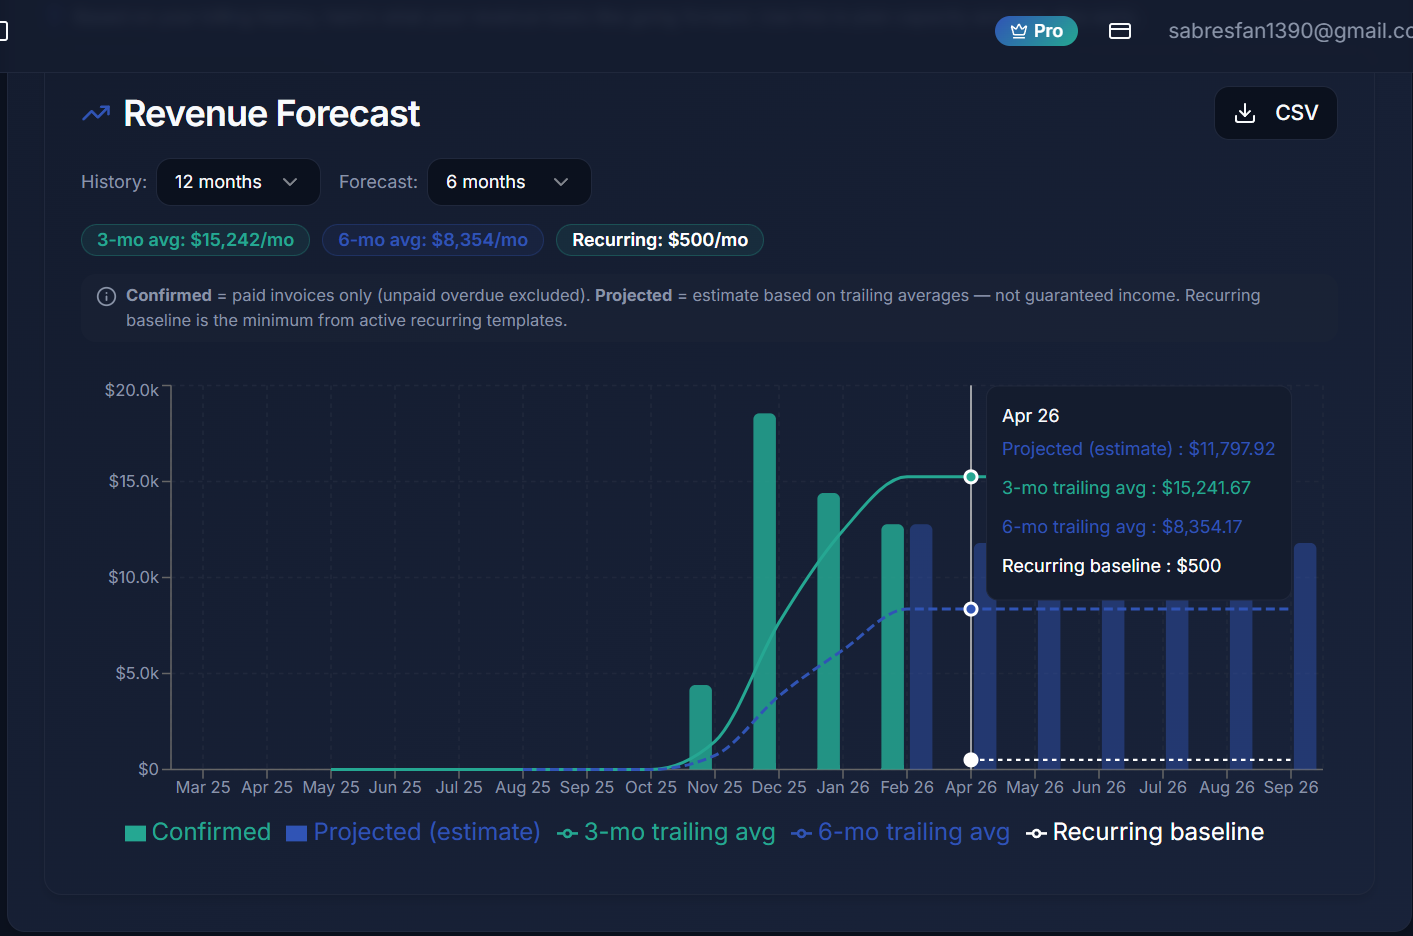Click the recurring baseline point at Apr 26

pyautogui.click(x=971, y=760)
